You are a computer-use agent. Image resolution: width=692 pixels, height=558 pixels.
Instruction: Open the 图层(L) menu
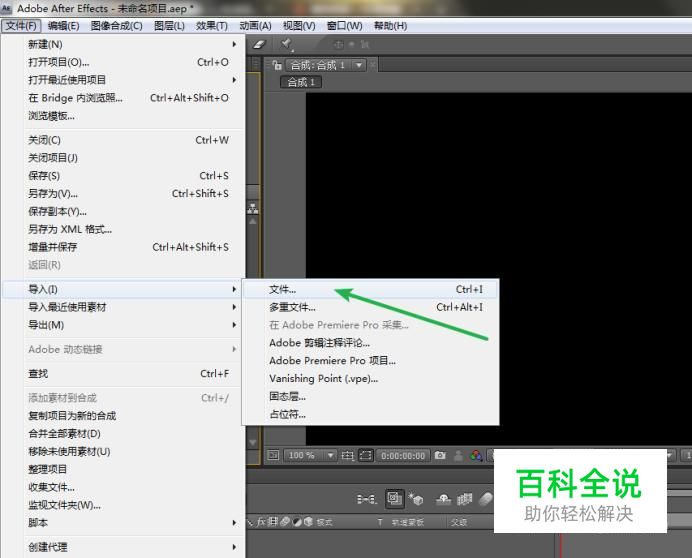(169, 26)
